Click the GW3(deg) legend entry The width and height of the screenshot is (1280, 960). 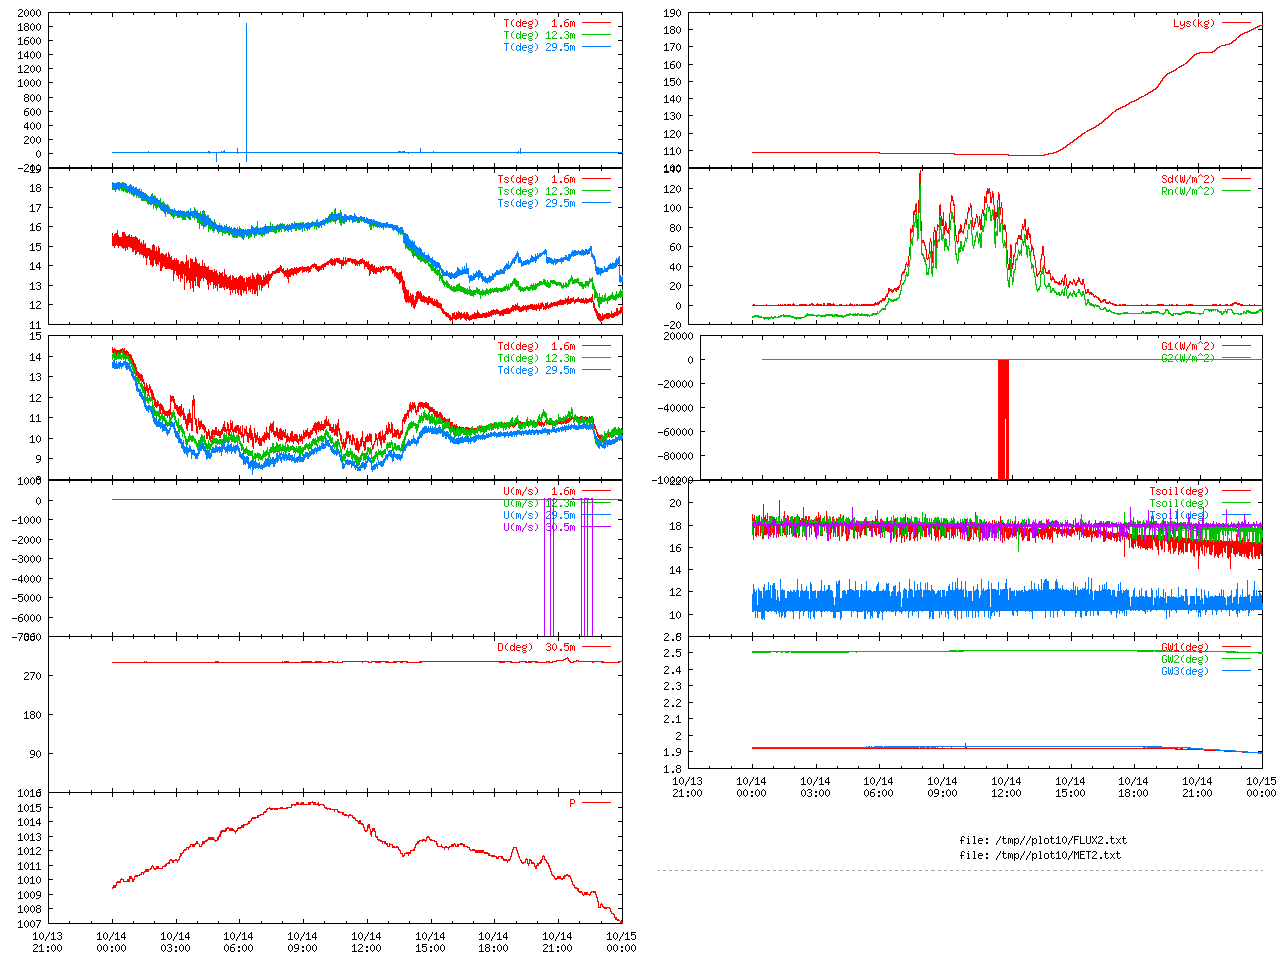(x=1184, y=671)
